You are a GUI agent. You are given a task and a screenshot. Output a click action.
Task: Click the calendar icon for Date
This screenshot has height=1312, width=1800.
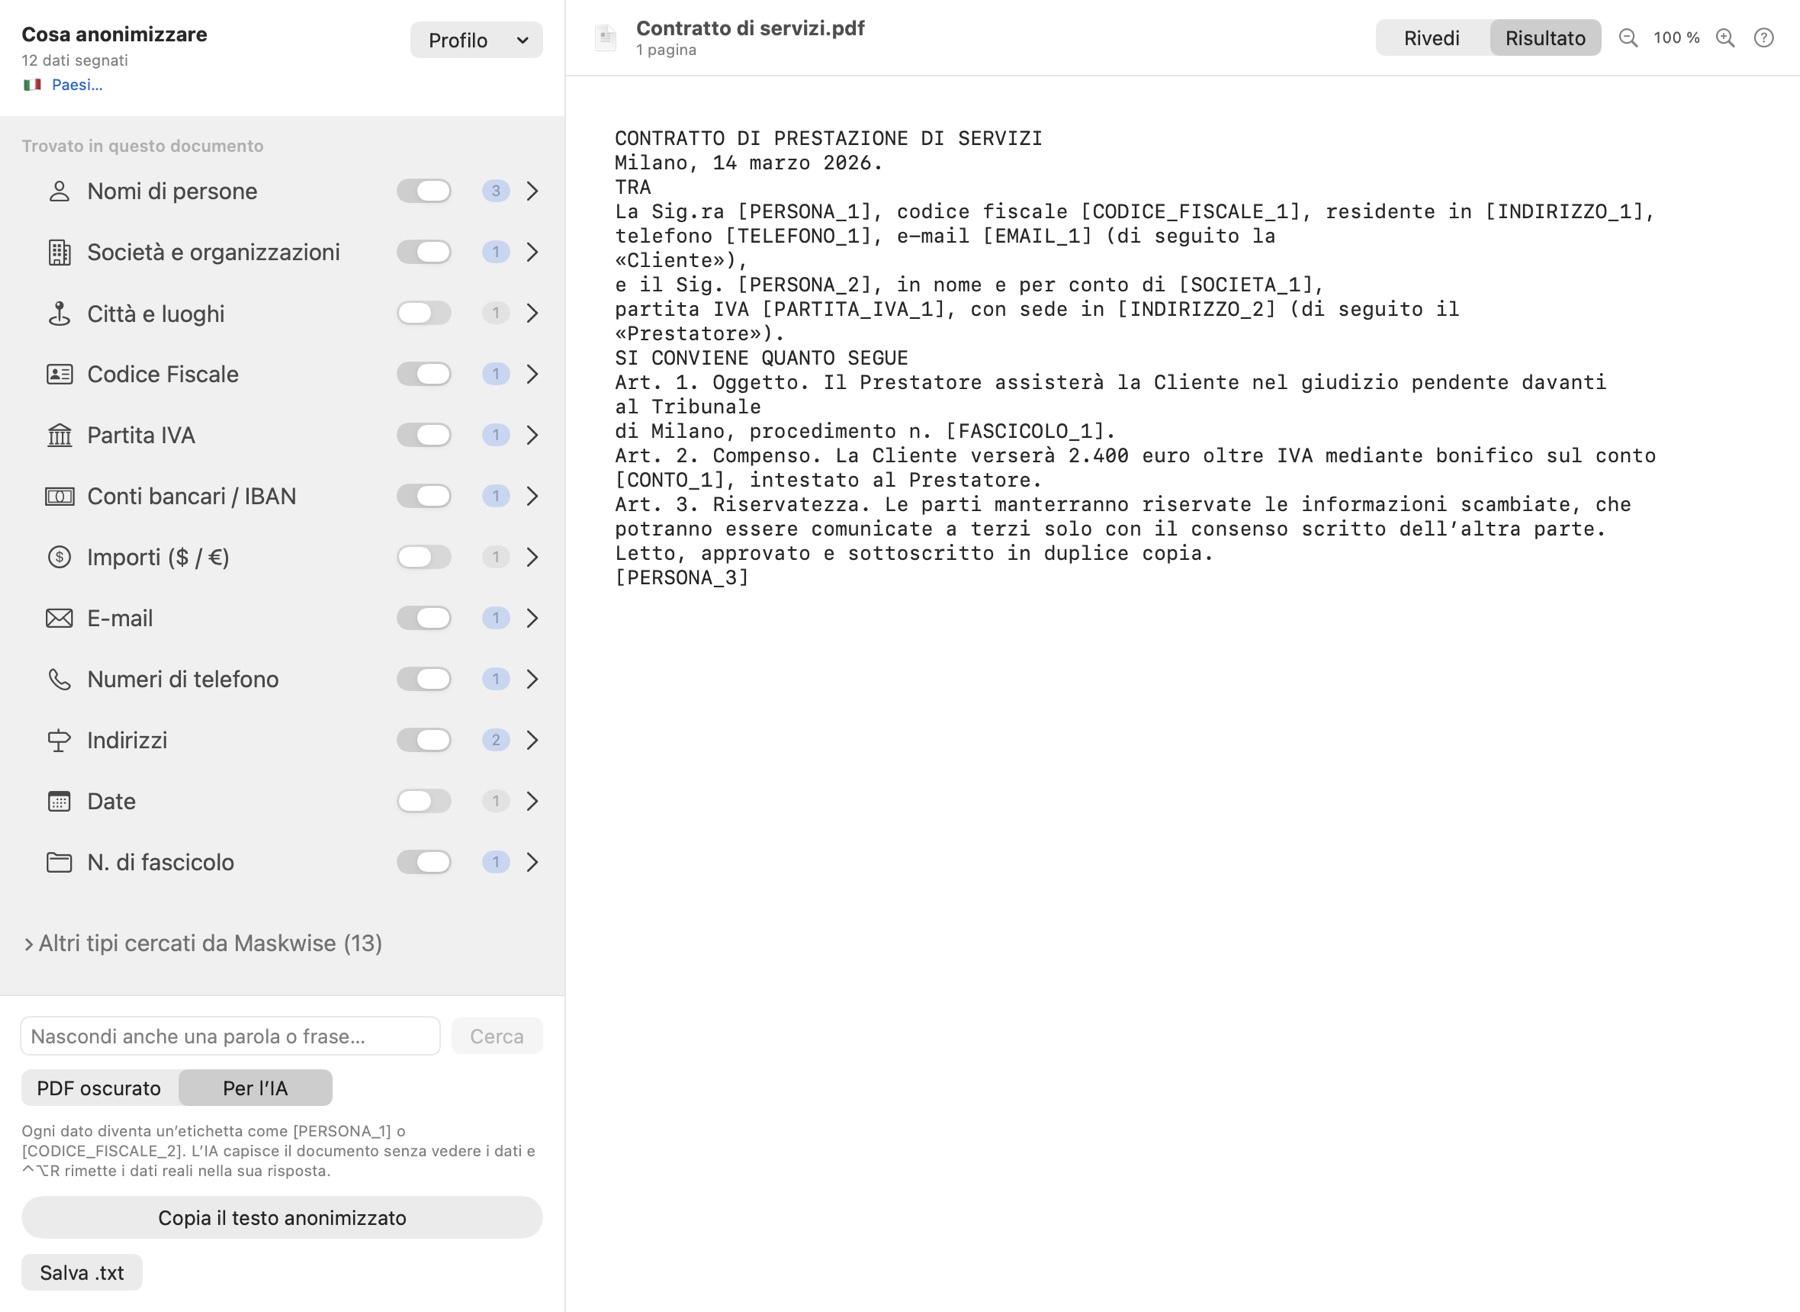coord(59,801)
